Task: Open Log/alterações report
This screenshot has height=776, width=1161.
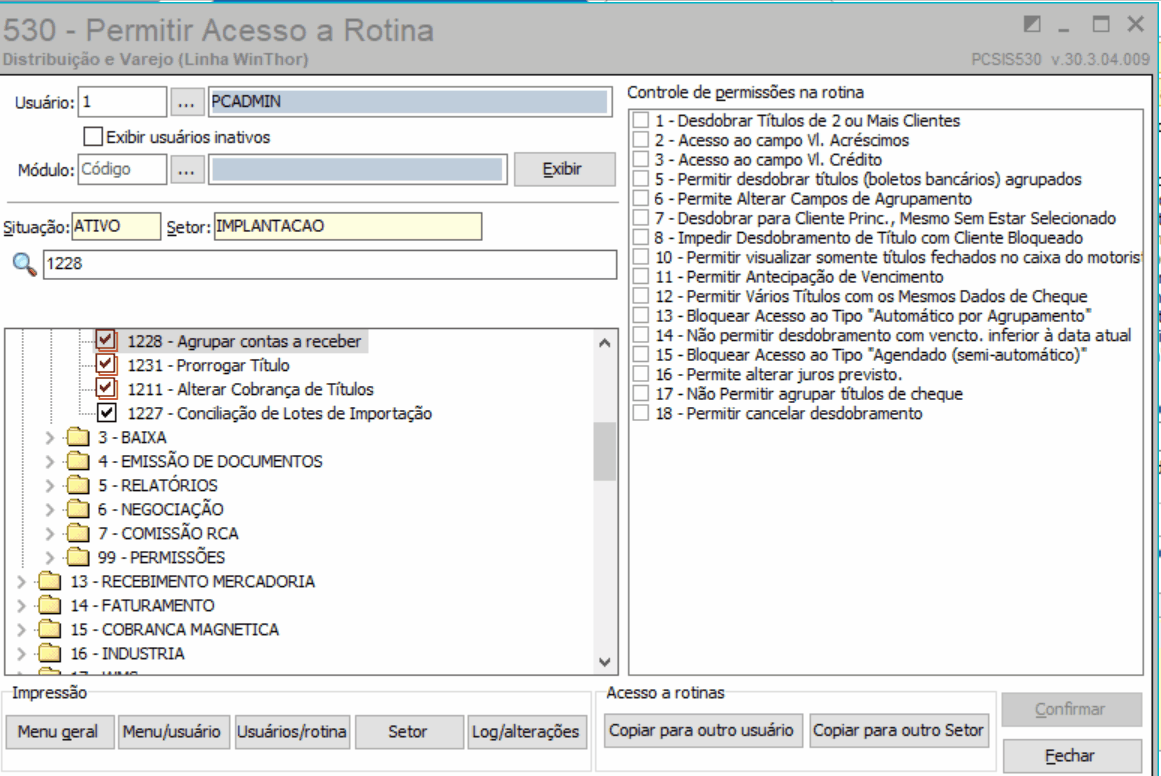Action: pyautogui.click(x=526, y=732)
